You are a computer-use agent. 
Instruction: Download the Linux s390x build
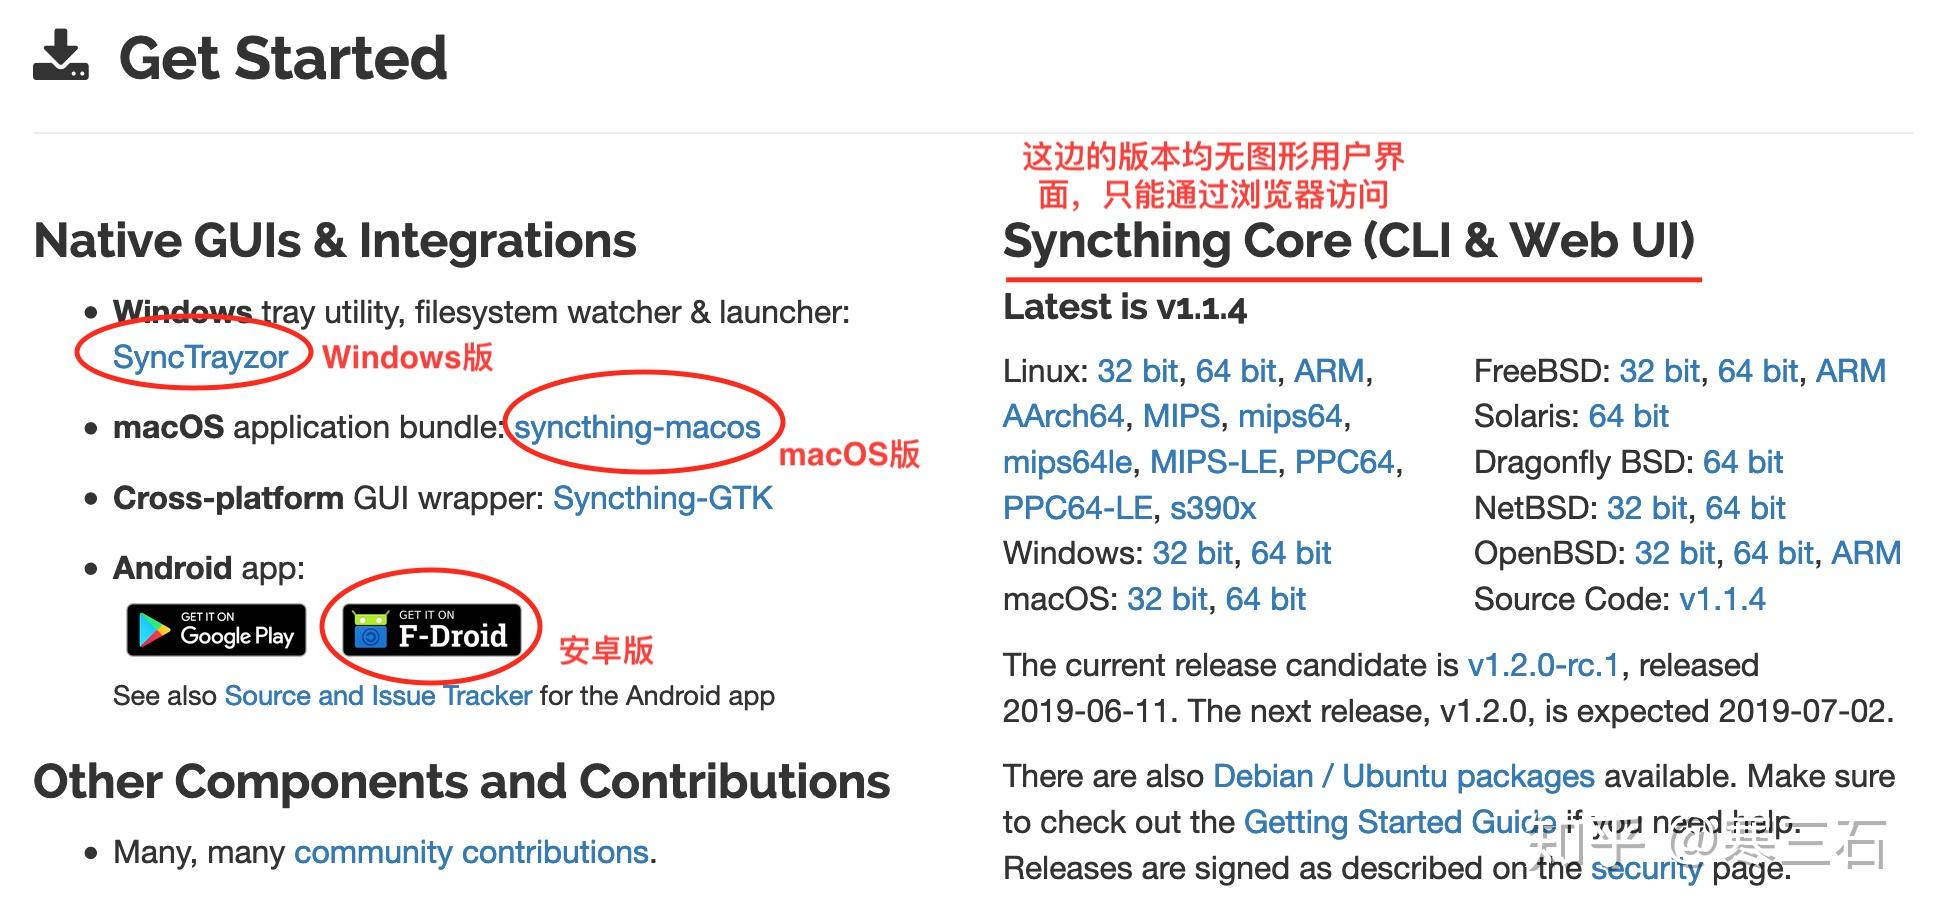coord(1212,508)
